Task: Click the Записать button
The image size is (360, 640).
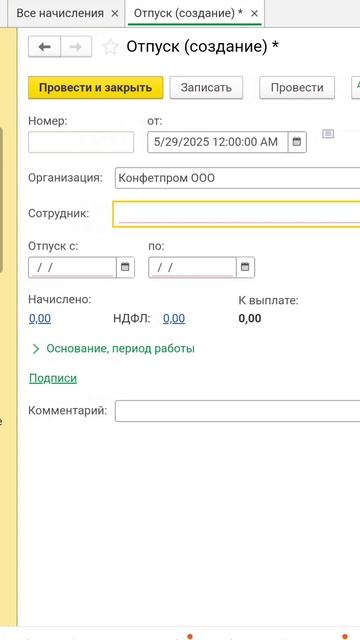Action: click(206, 87)
